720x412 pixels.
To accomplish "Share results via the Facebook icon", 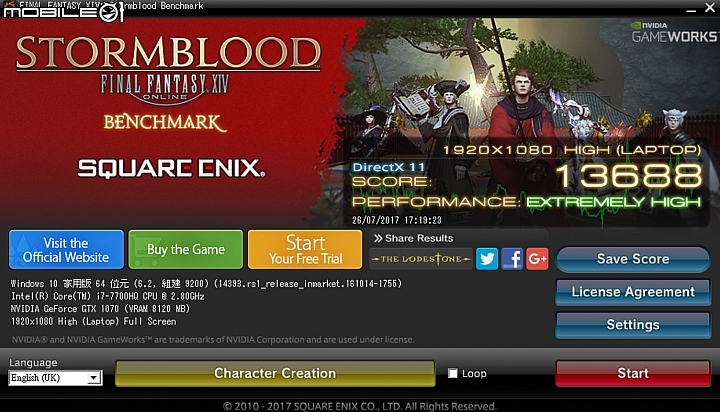I will click(512, 259).
